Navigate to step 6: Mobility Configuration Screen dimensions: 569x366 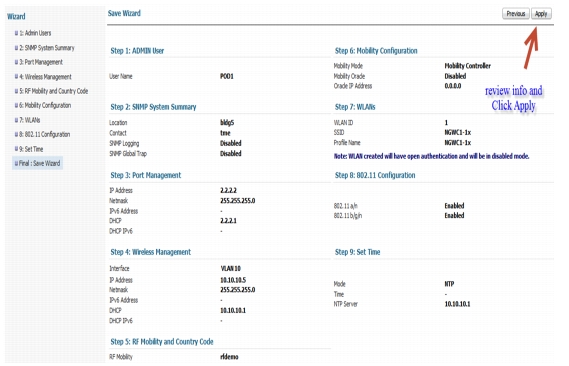[x=45, y=105]
